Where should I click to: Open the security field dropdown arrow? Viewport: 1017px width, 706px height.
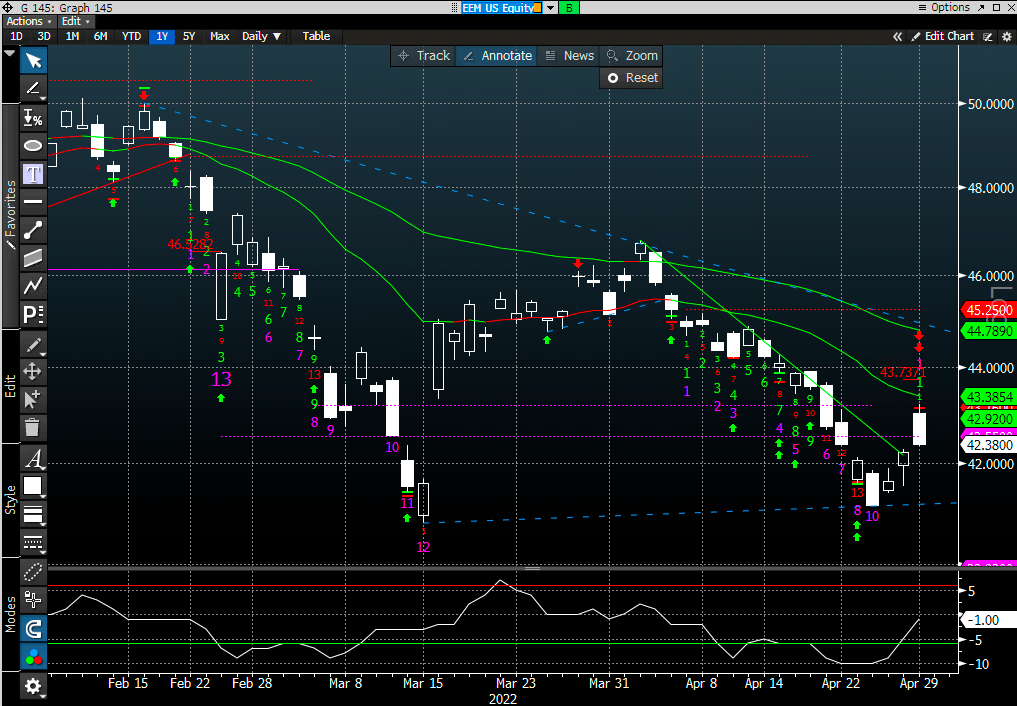551,8
